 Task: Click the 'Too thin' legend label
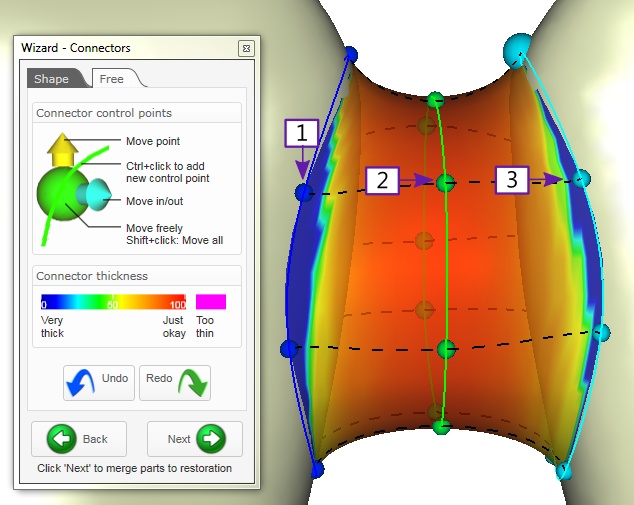click(x=205, y=327)
